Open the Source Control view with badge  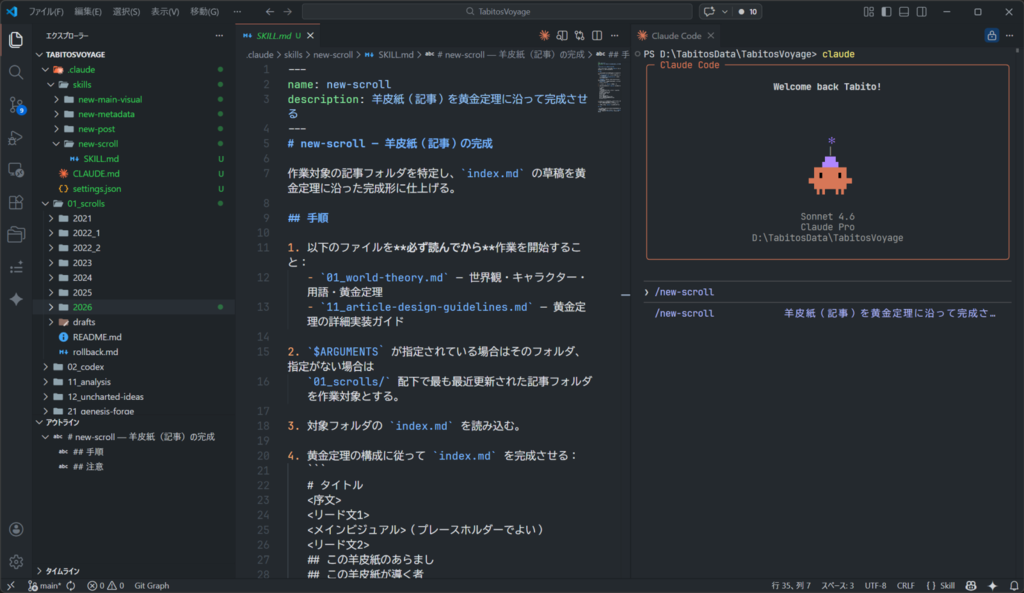(16, 105)
